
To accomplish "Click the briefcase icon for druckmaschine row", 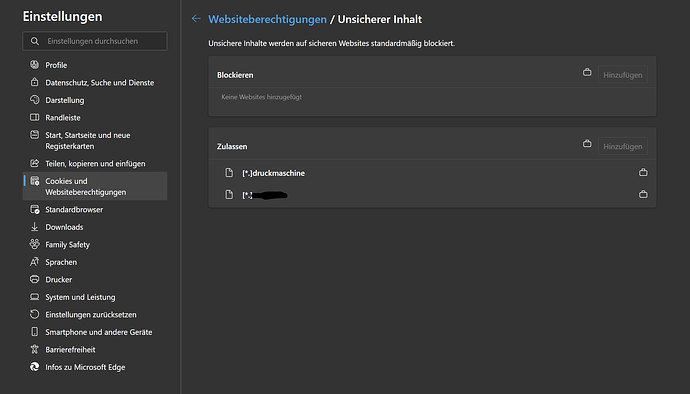I will click(x=643, y=172).
